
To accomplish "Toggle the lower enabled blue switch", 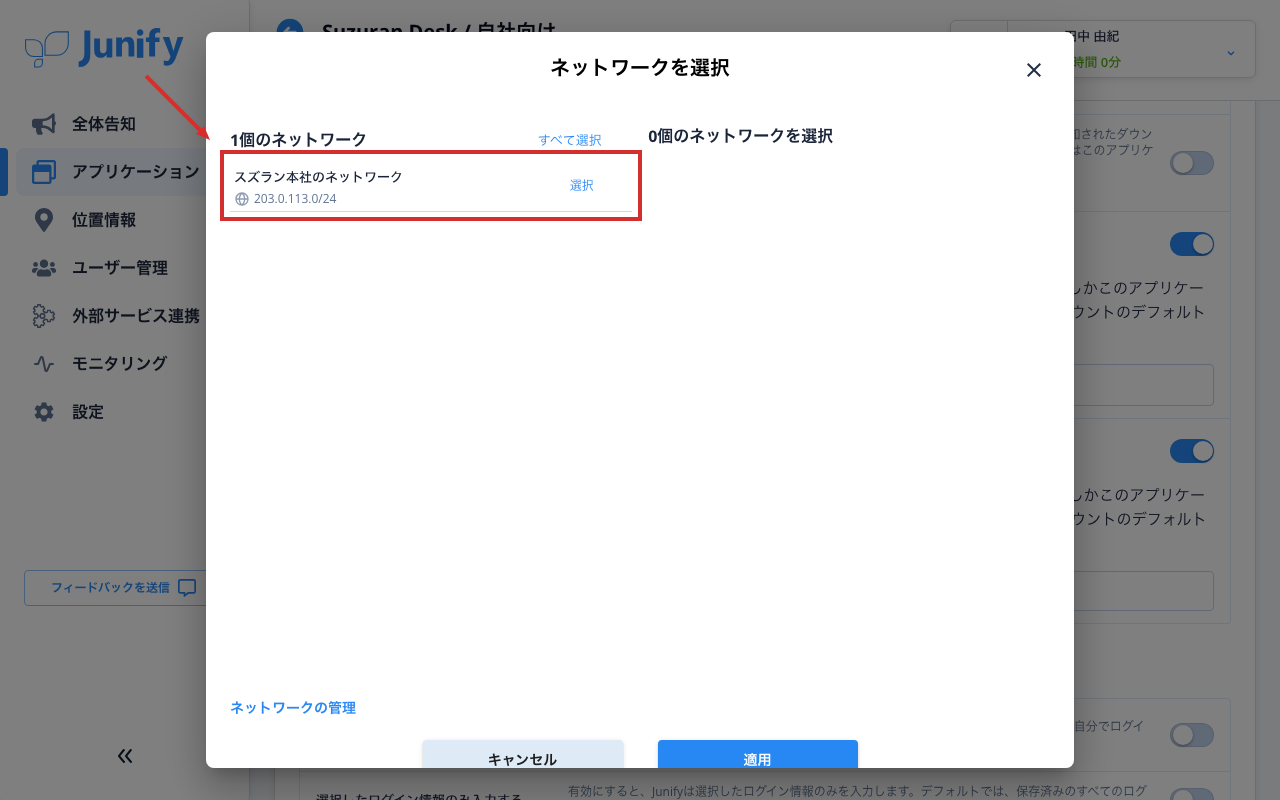I will pos(1192,451).
